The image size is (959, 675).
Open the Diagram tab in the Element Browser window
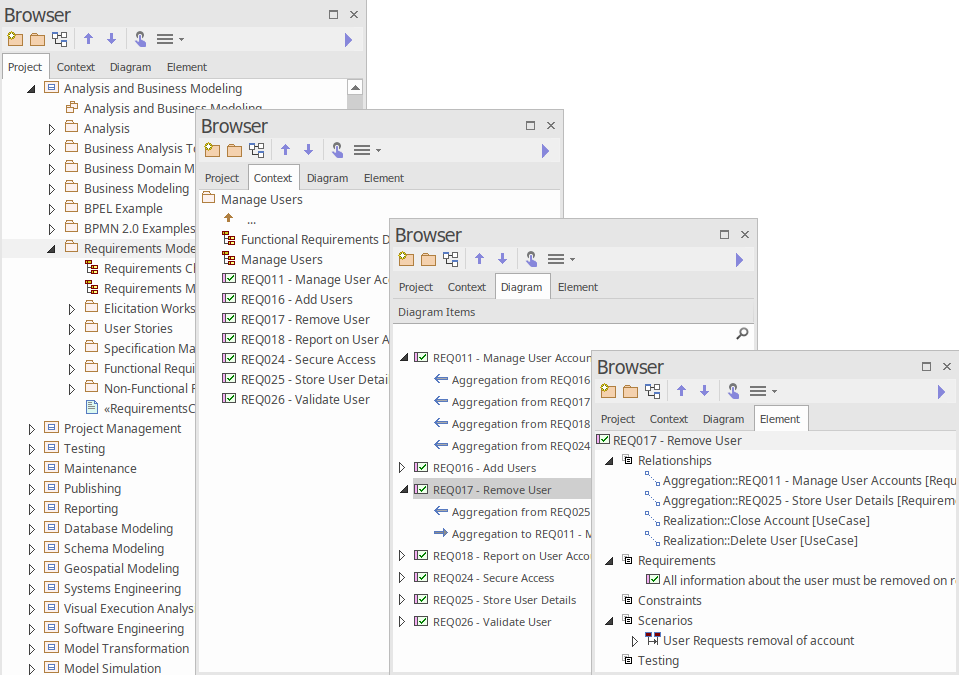coord(723,419)
